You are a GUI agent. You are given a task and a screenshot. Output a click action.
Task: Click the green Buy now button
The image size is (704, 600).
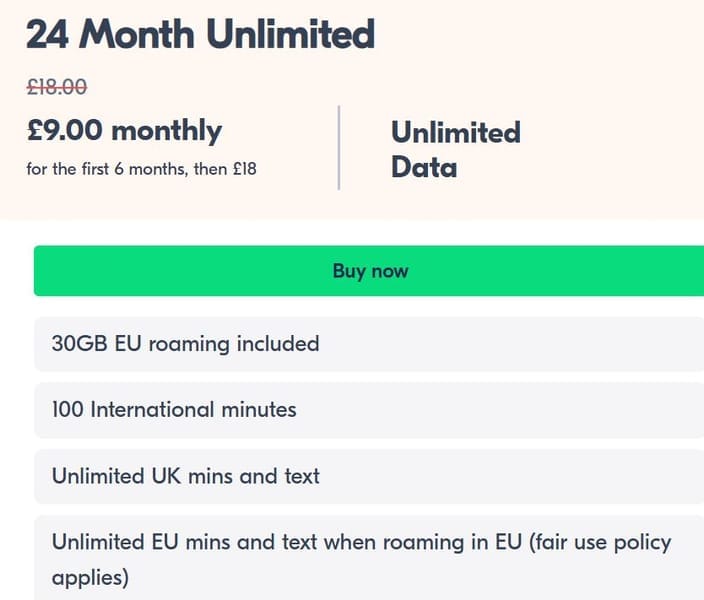(369, 271)
